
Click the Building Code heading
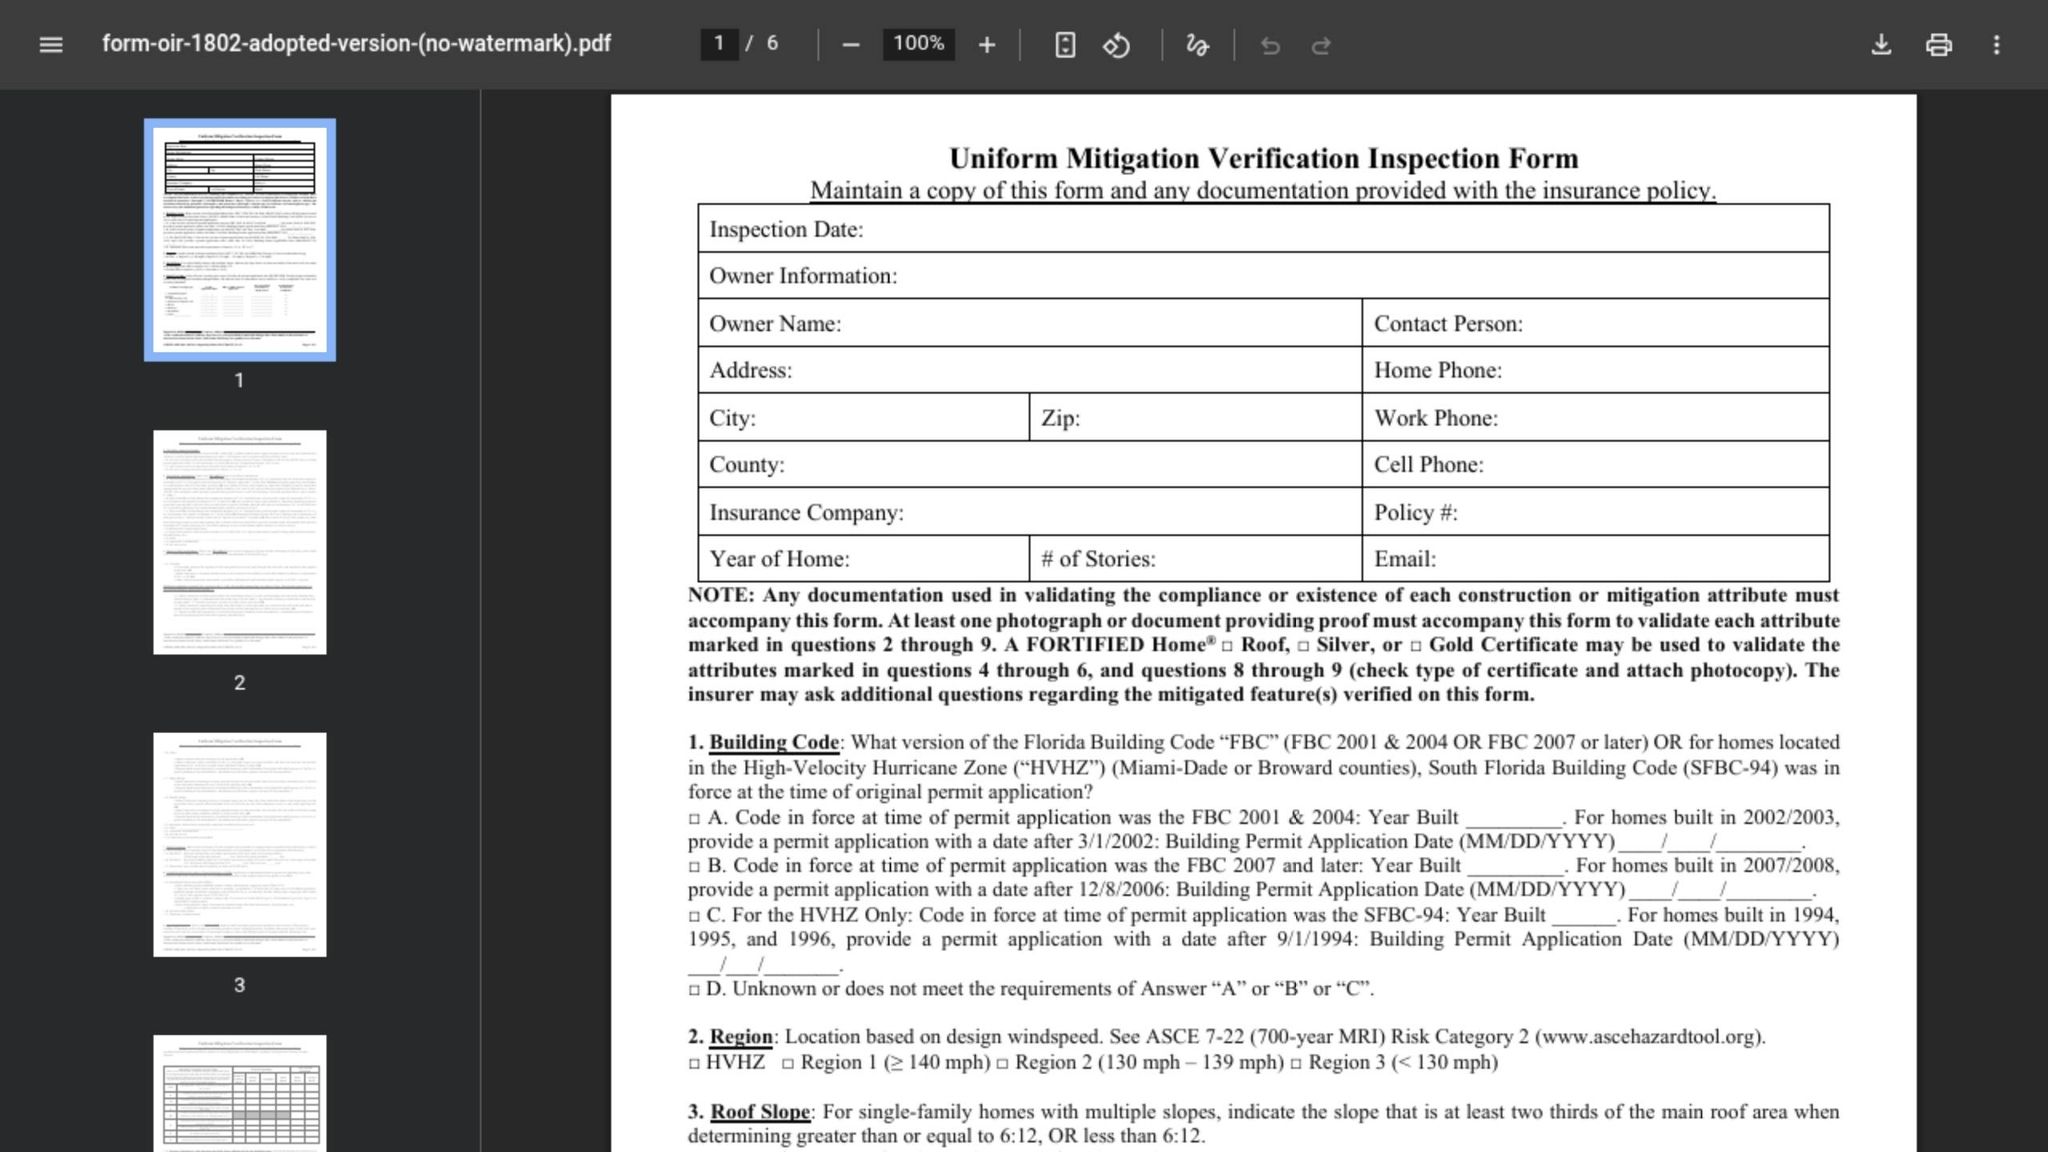point(774,743)
